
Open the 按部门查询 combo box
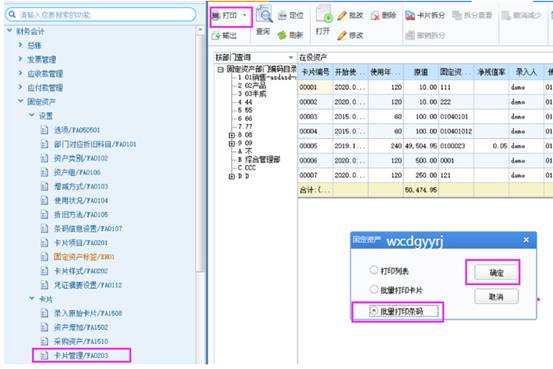(255, 57)
